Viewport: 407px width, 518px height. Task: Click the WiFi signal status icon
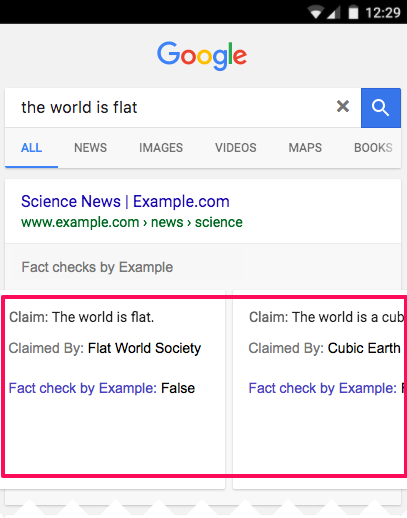pyautogui.click(x=315, y=13)
